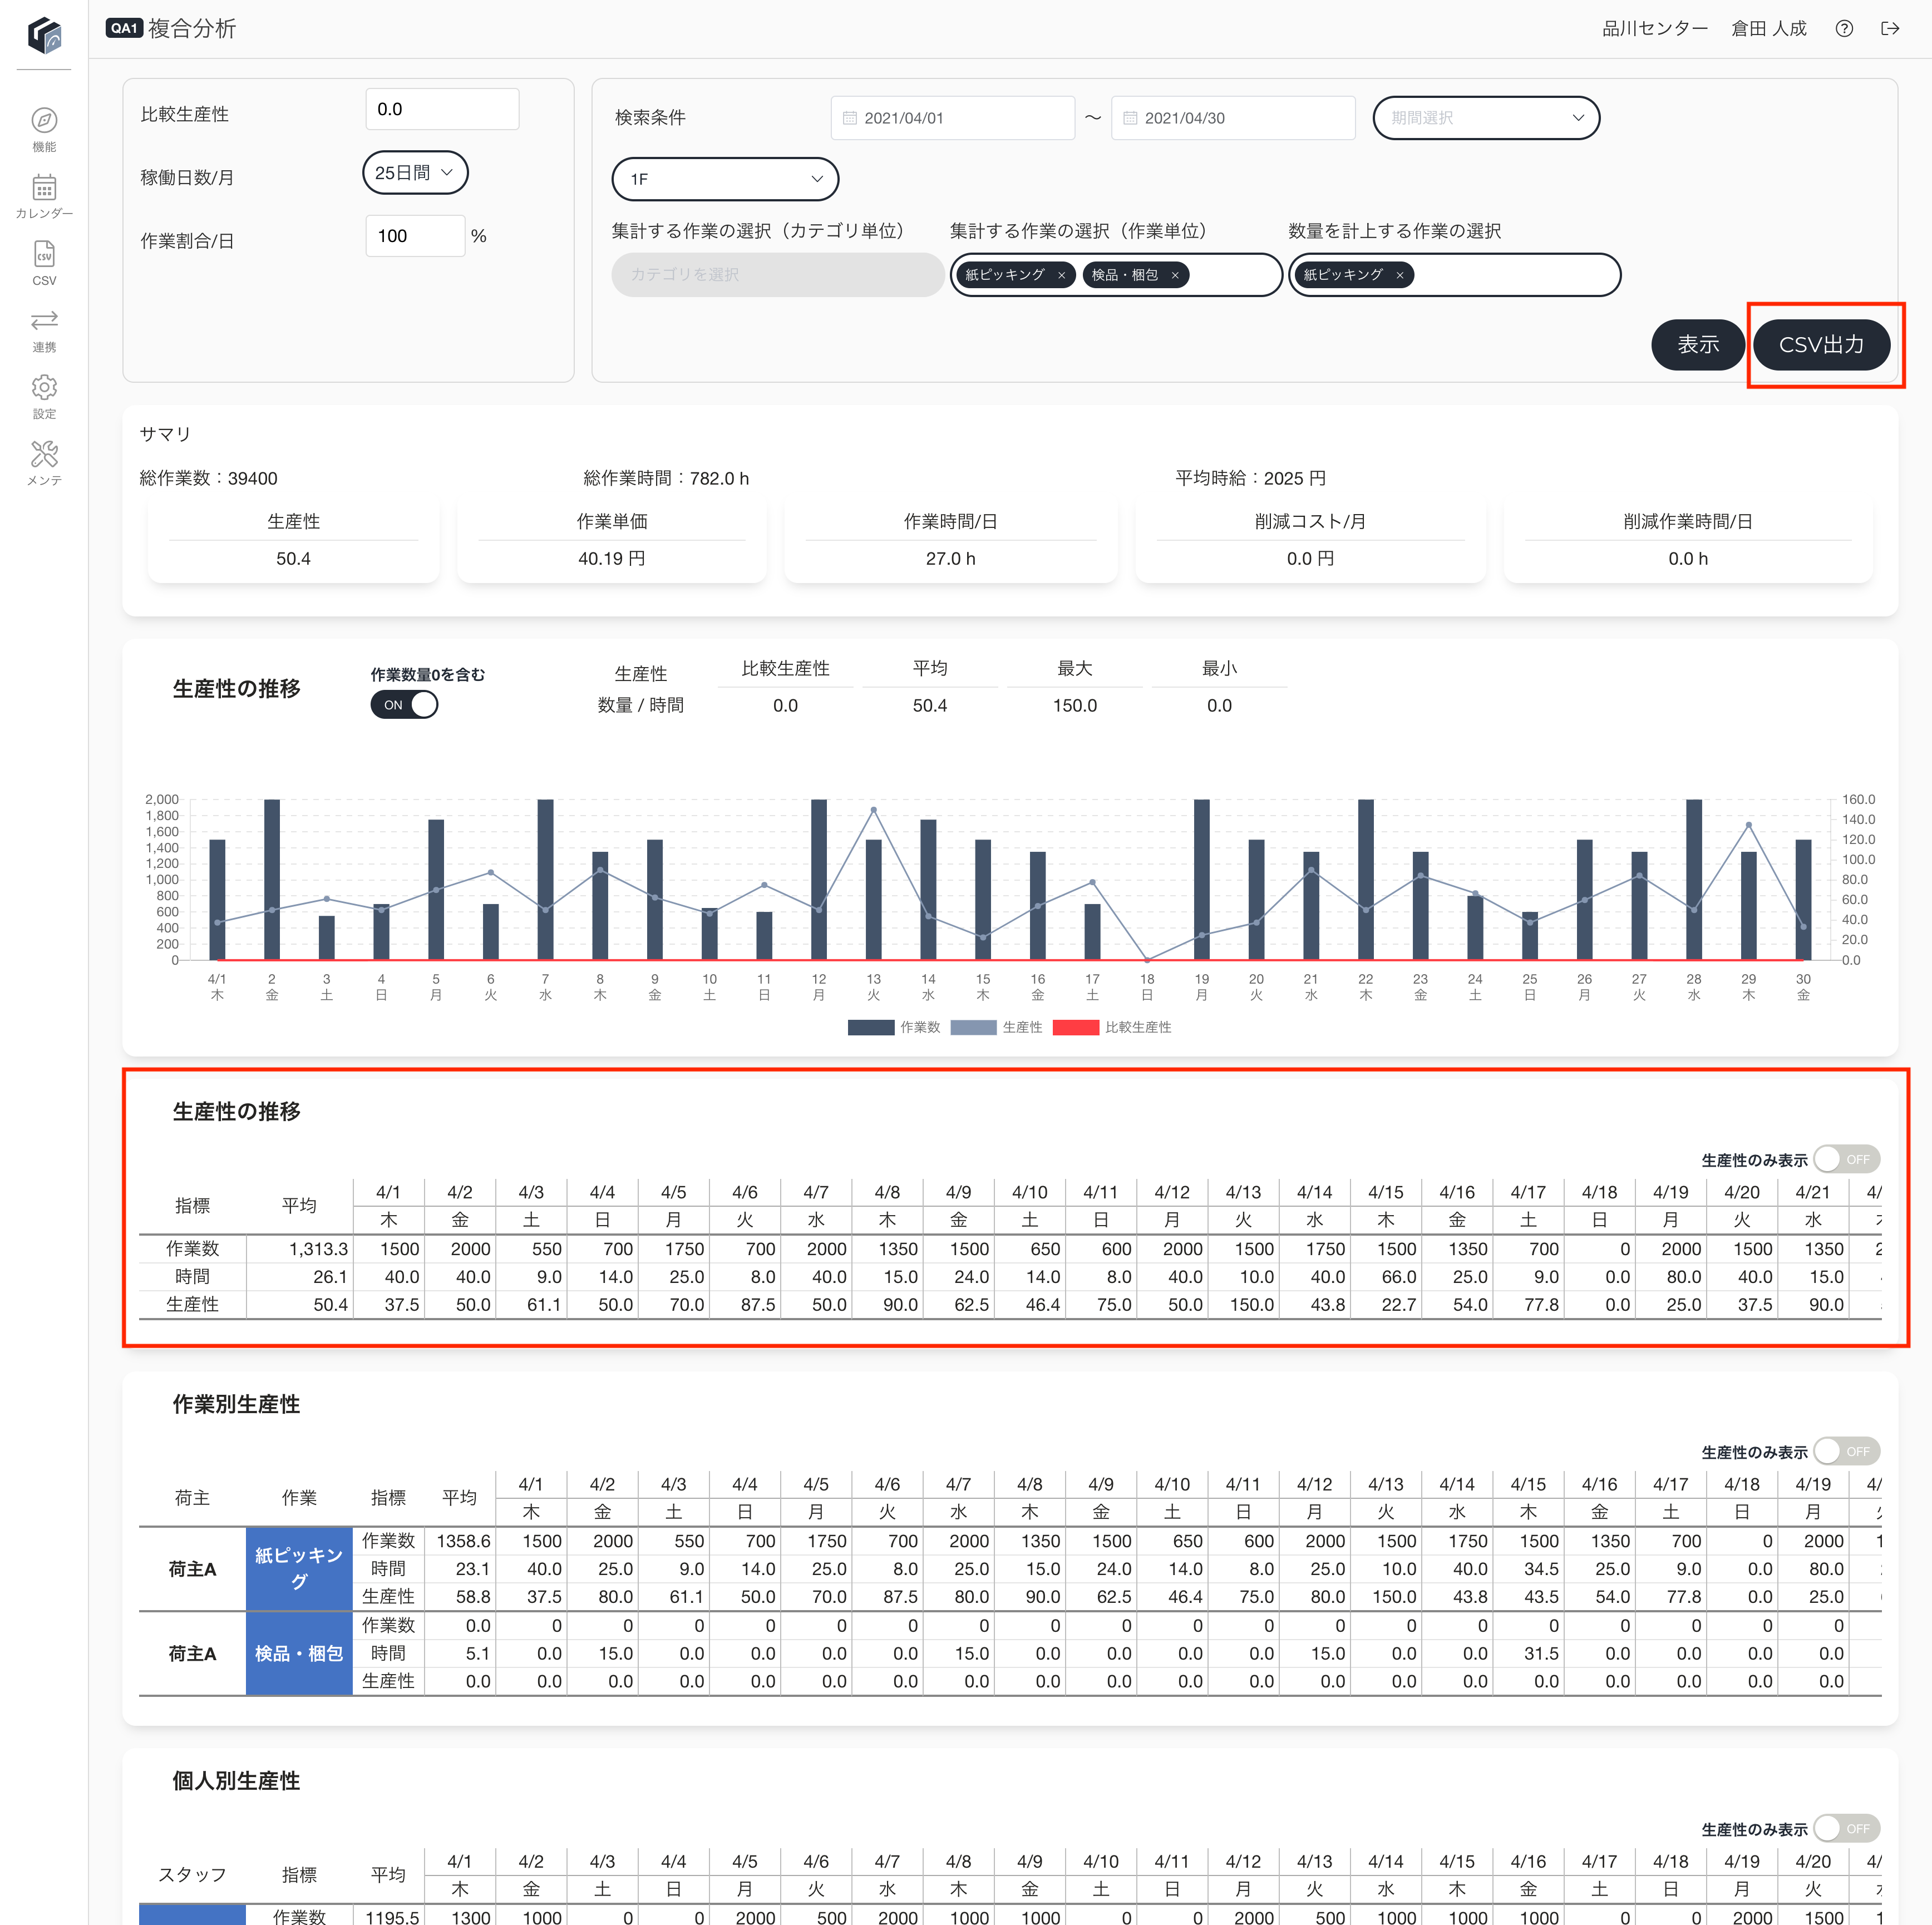Image resolution: width=1932 pixels, height=1925 pixels.
Task: Open the 連携 arrows icon
Action: pyautogui.click(x=44, y=320)
